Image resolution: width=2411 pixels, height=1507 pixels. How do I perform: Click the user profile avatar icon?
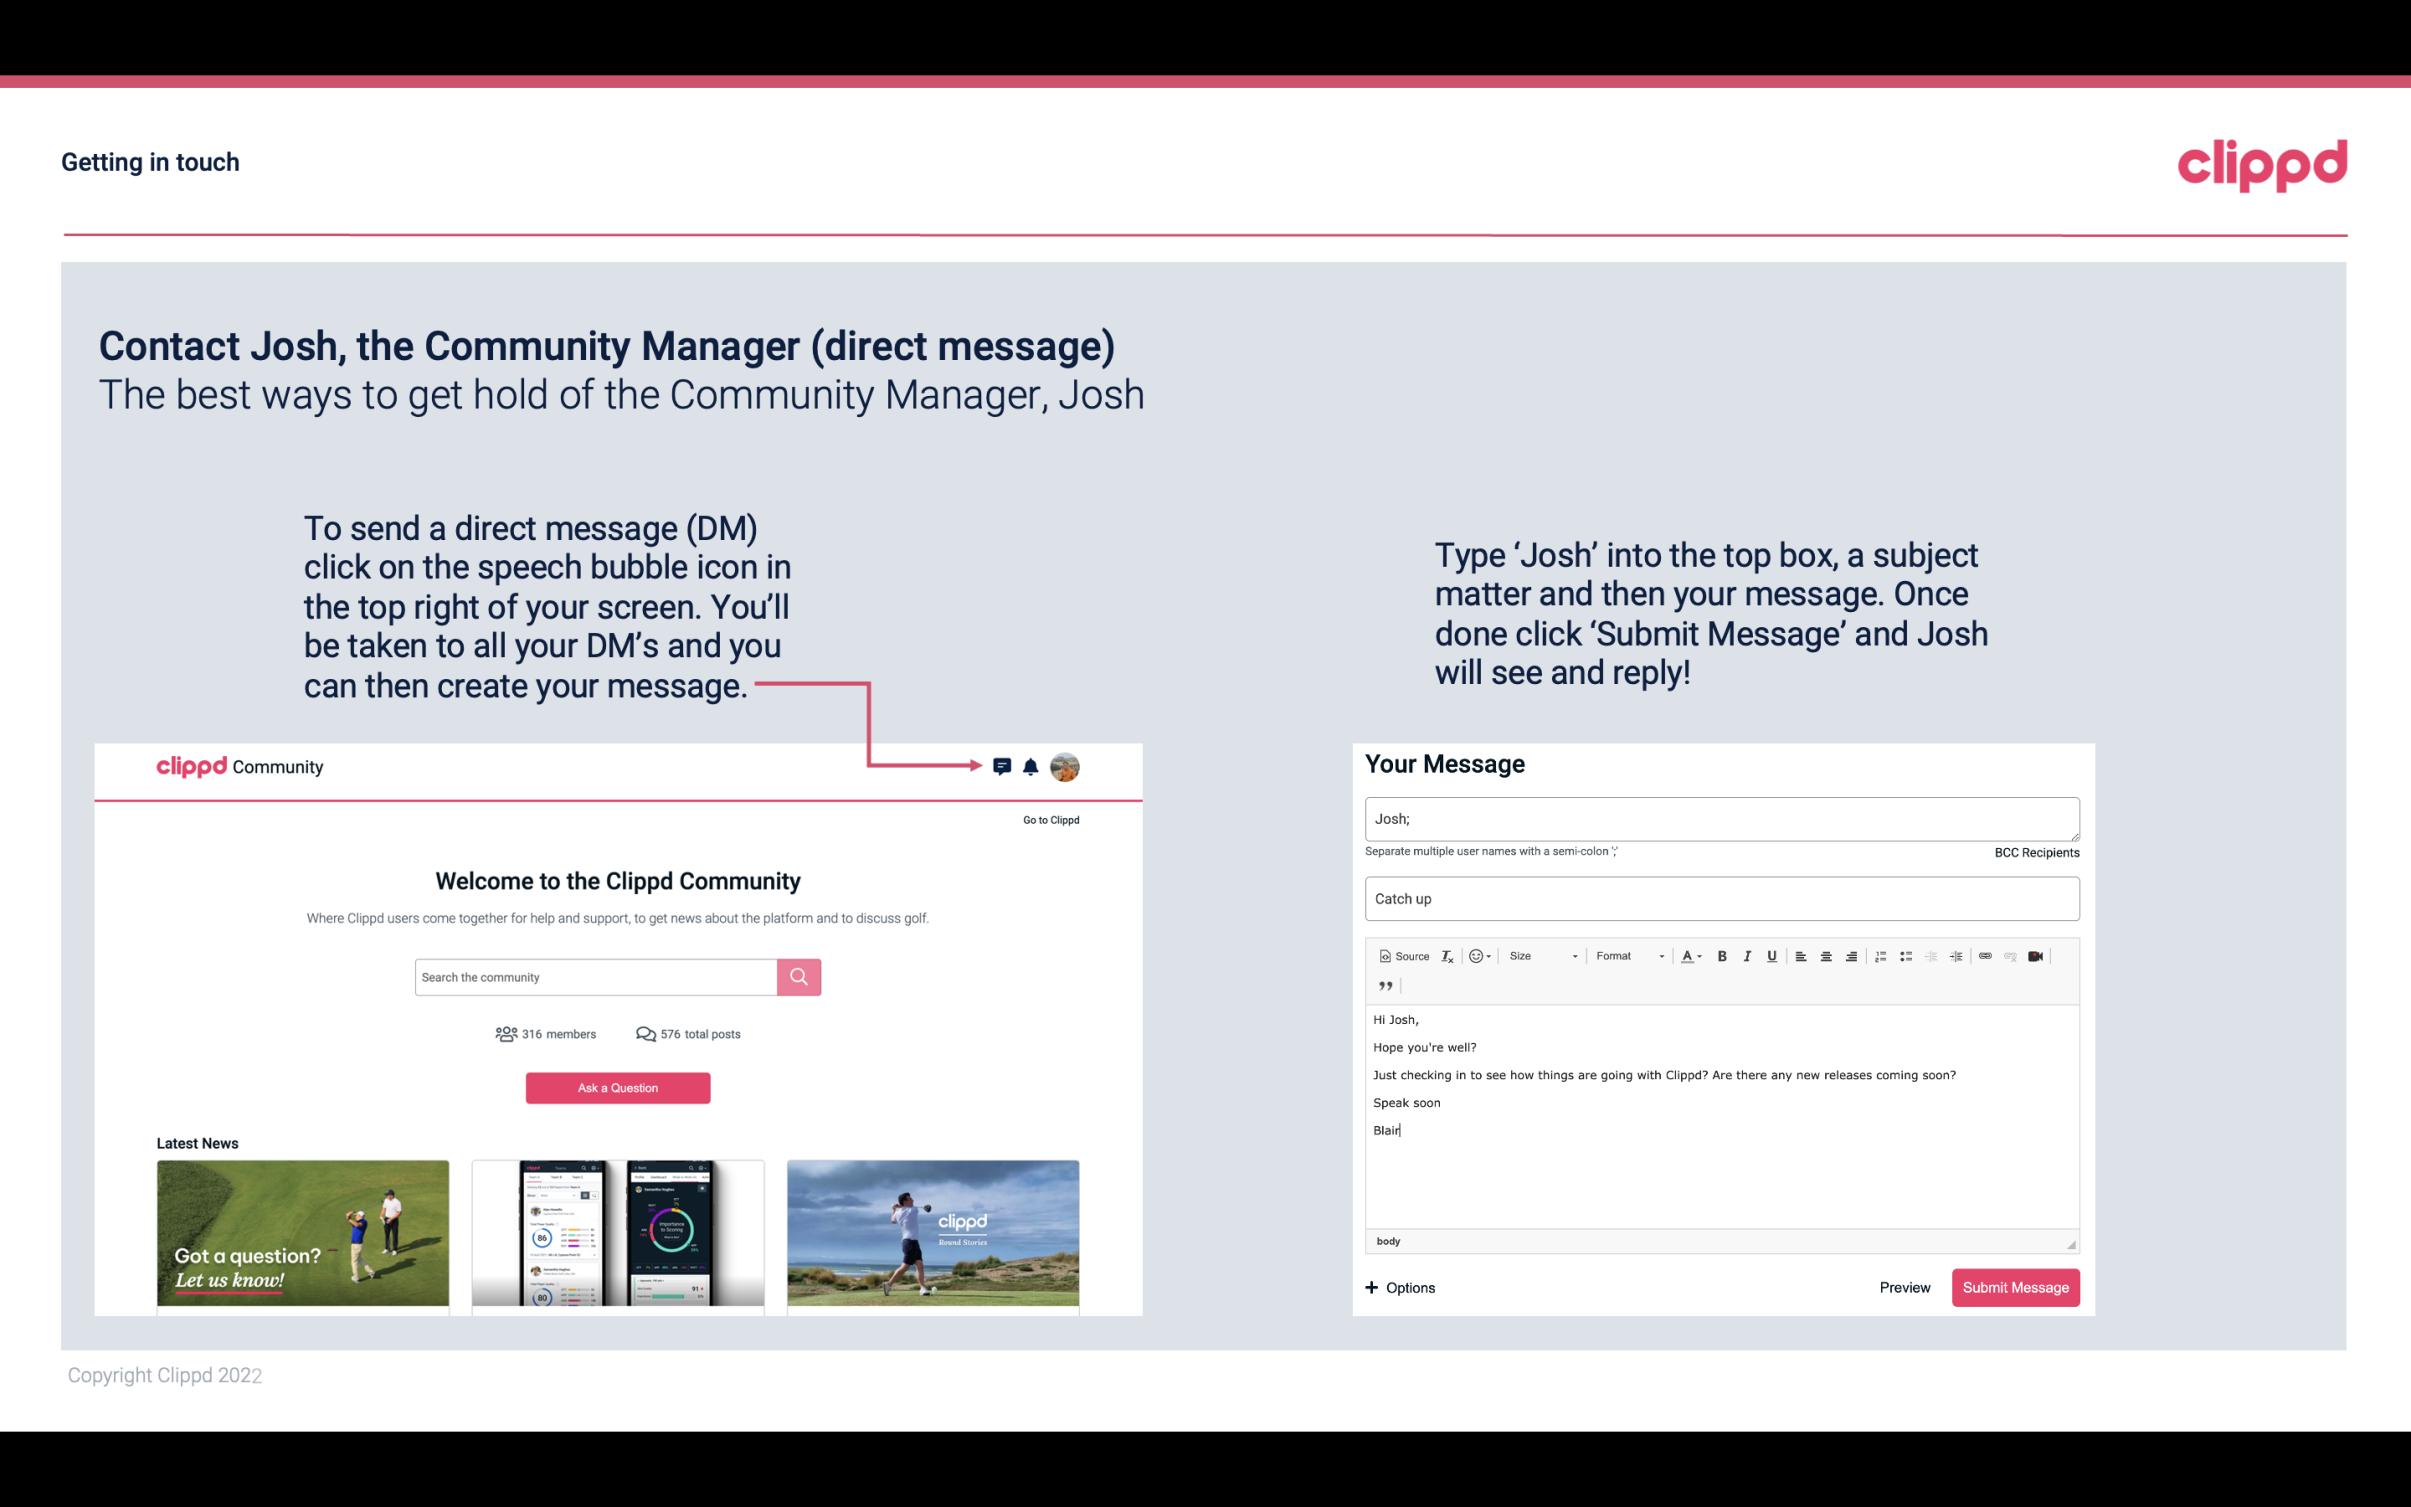click(1066, 767)
